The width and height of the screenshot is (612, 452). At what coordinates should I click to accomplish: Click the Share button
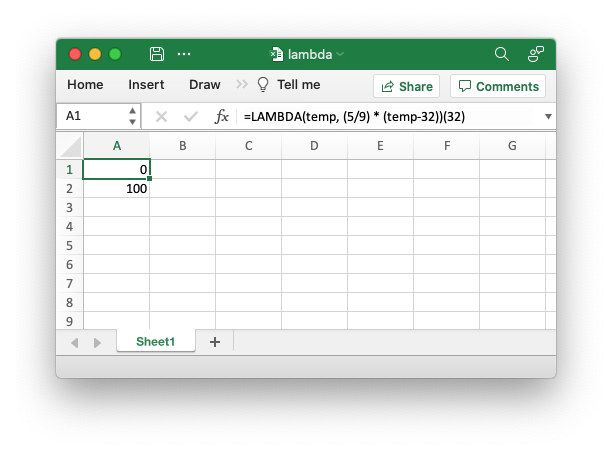click(406, 86)
